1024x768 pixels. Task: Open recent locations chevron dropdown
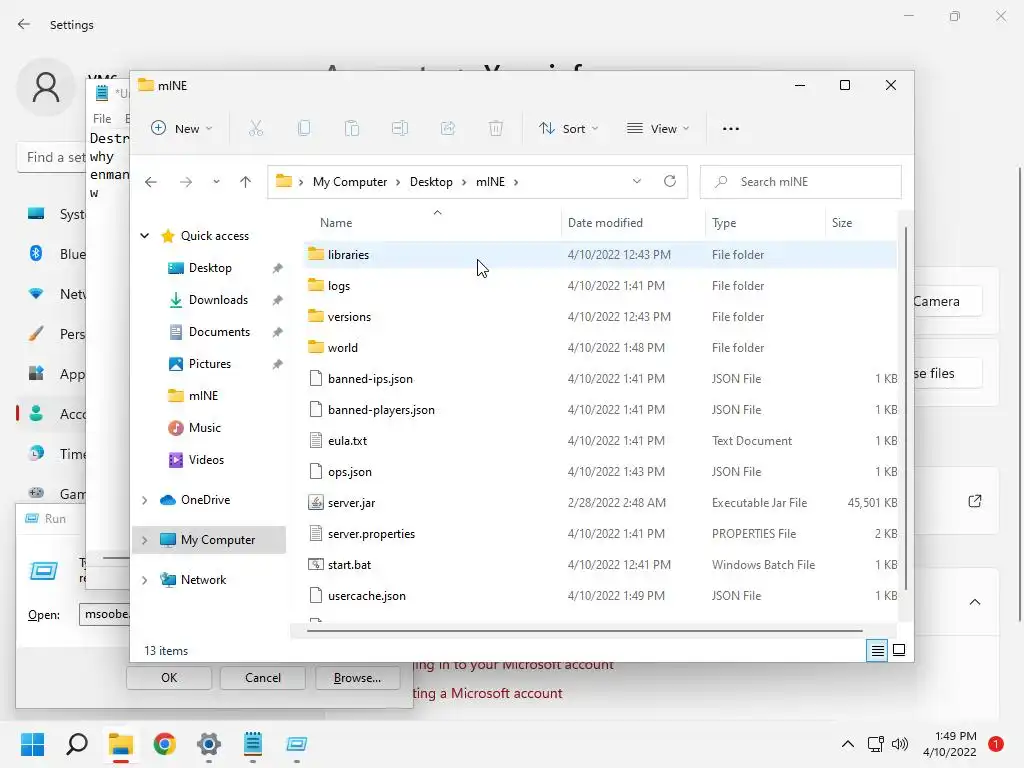pos(216,182)
